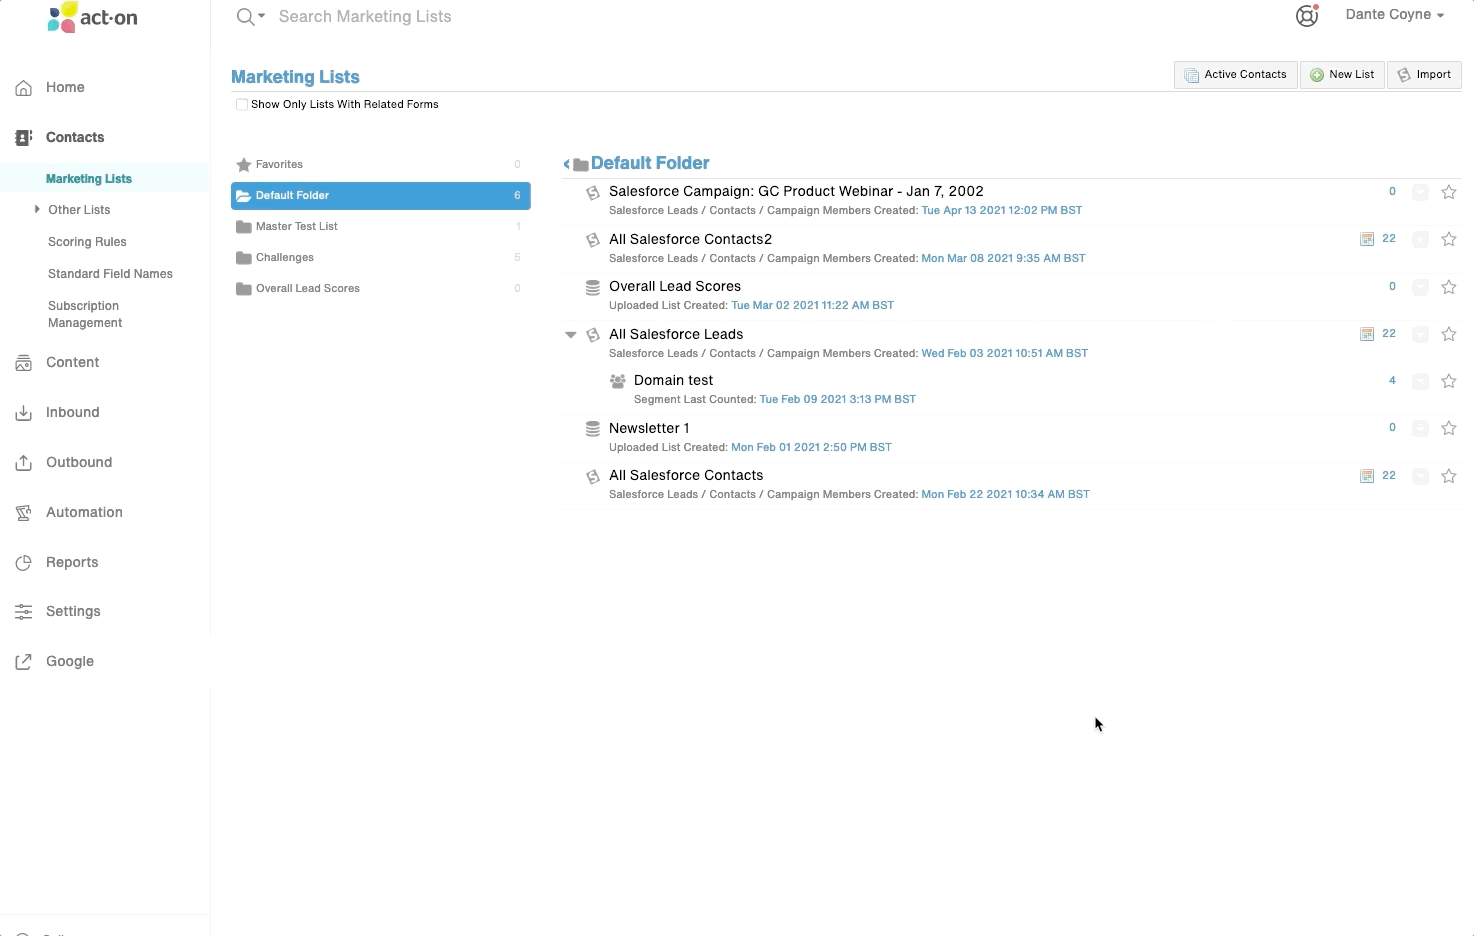This screenshot has width=1474, height=936.
Task: Open actions dropdown for Newsletter 1
Action: coord(1420,428)
